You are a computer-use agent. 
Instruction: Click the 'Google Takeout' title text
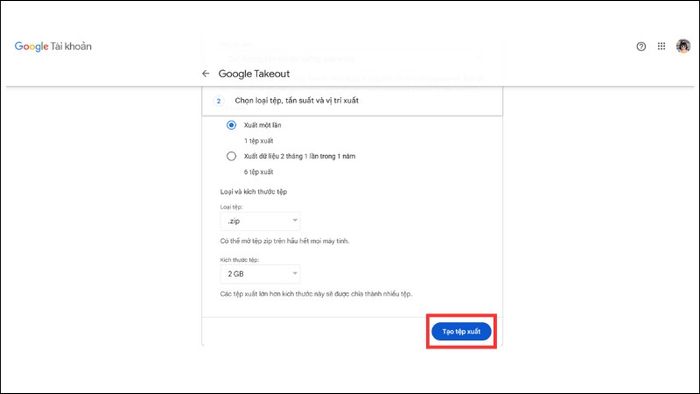pos(254,74)
